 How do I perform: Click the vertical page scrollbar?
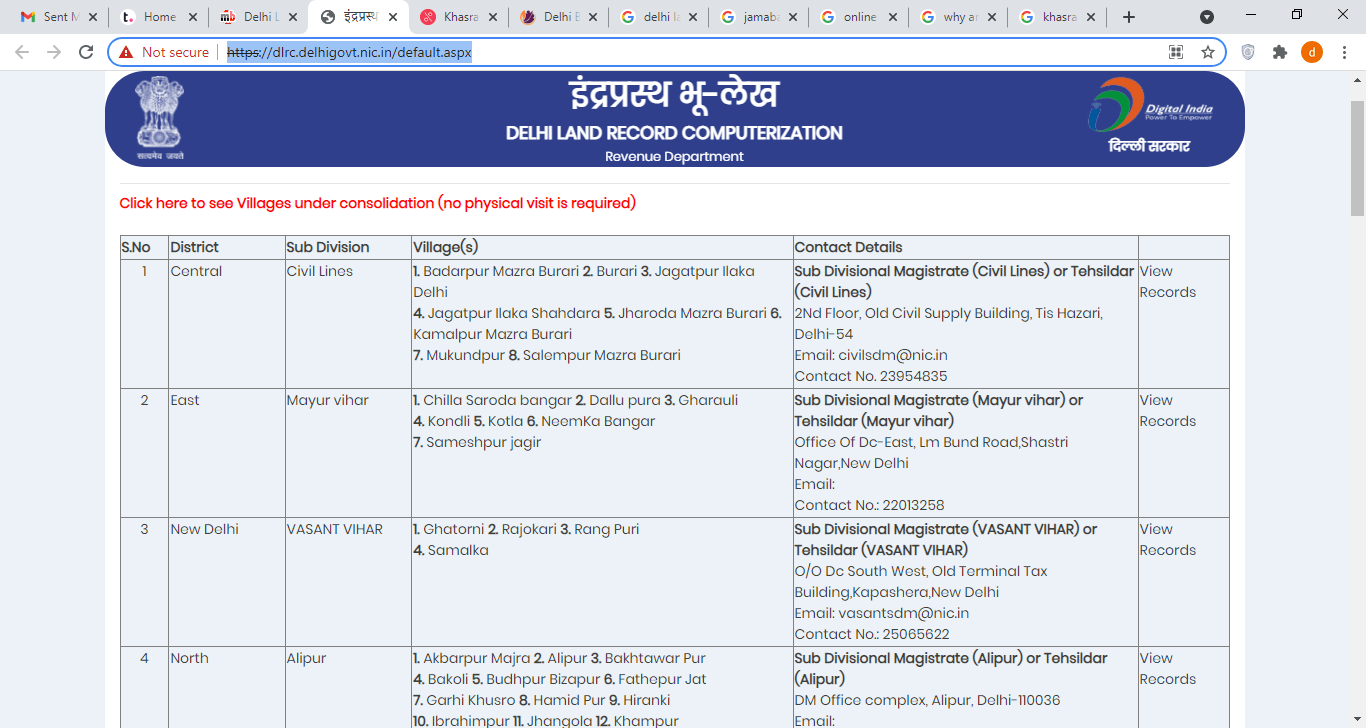pos(1357,158)
